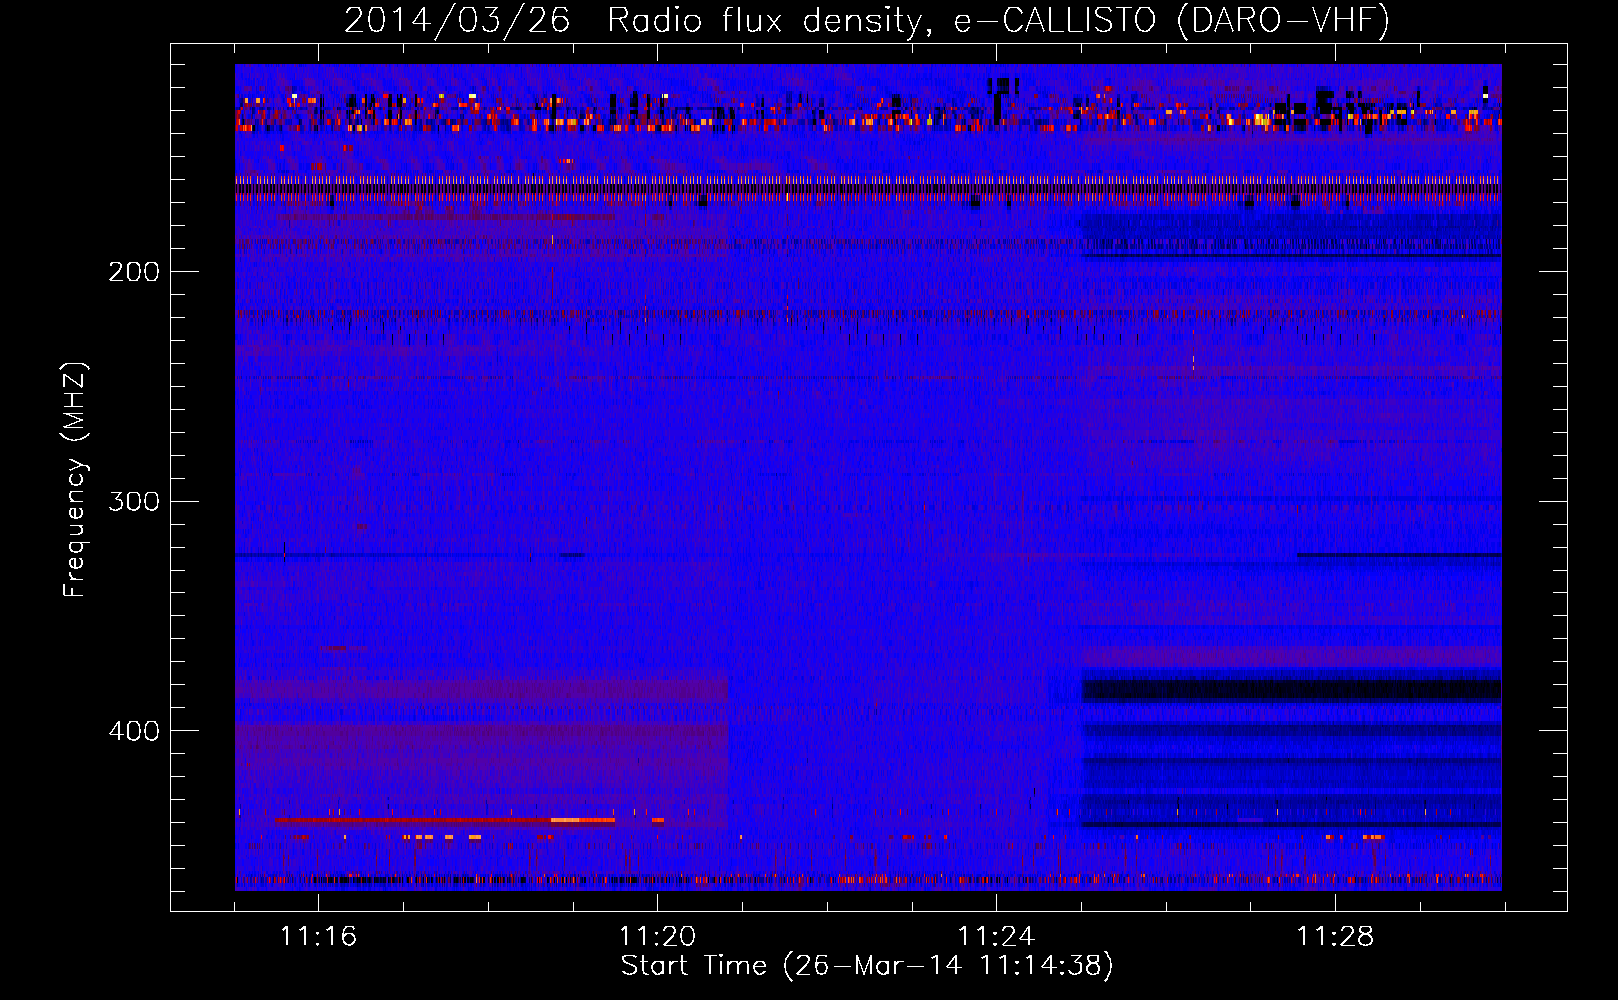Click the 11:28 time tick label

click(x=1335, y=936)
